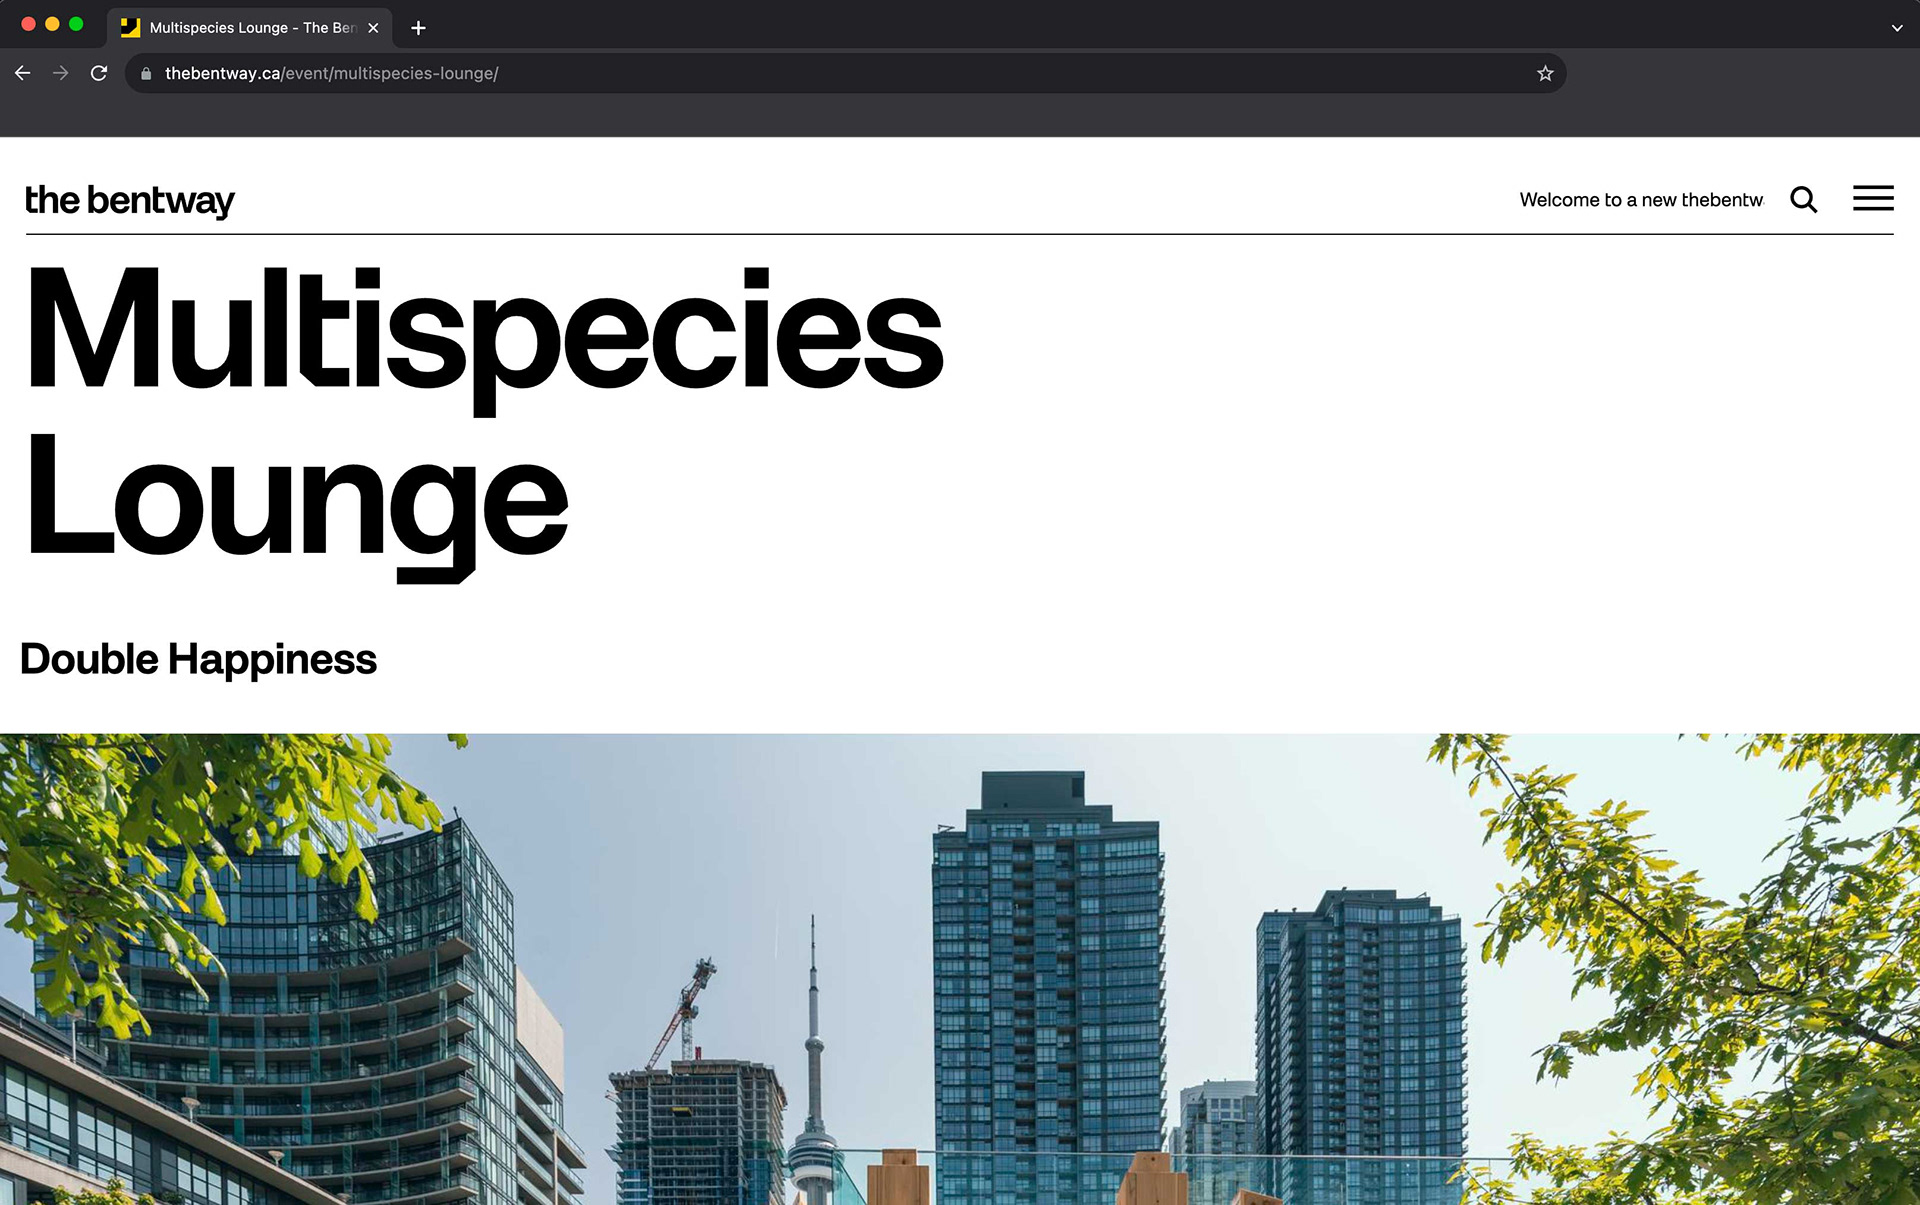This screenshot has width=1920, height=1205.
Task: Close the Multispecies Lounge tab
Action: pos(373,28)
